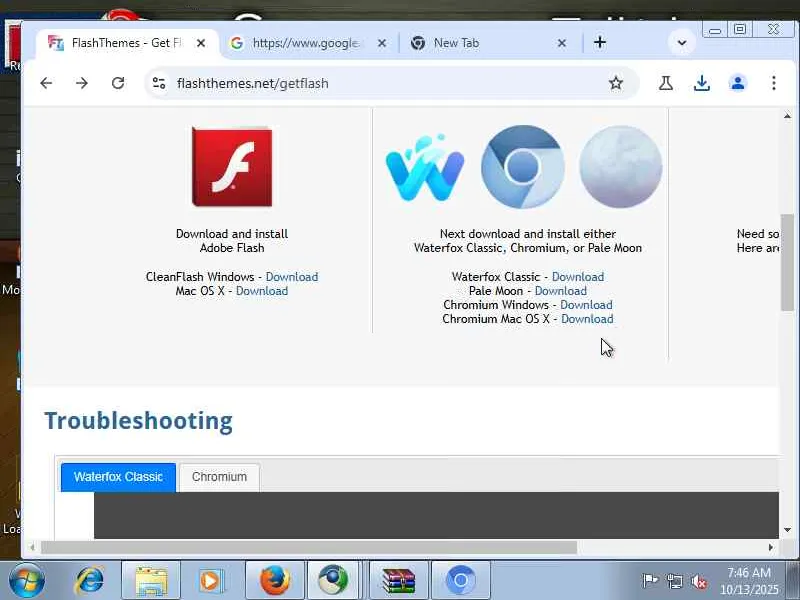Open a new tab with the plus button
800x600 pixels.
coord(600,43)
